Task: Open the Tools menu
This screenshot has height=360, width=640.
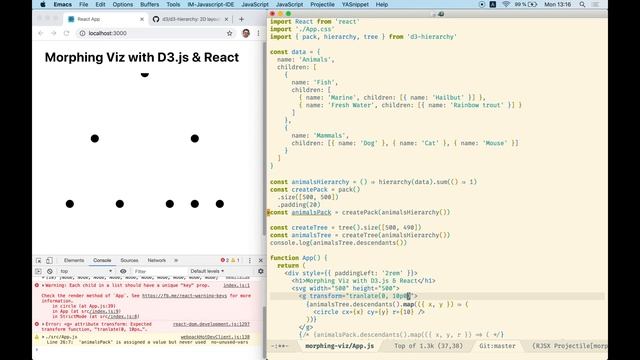Action: tap(173, 4)
